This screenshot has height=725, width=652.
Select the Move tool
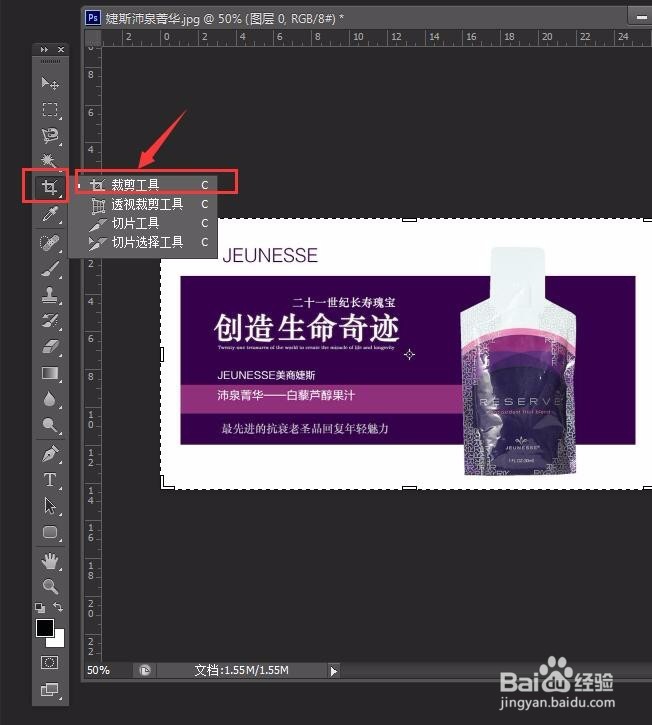[x=50, y=83]
